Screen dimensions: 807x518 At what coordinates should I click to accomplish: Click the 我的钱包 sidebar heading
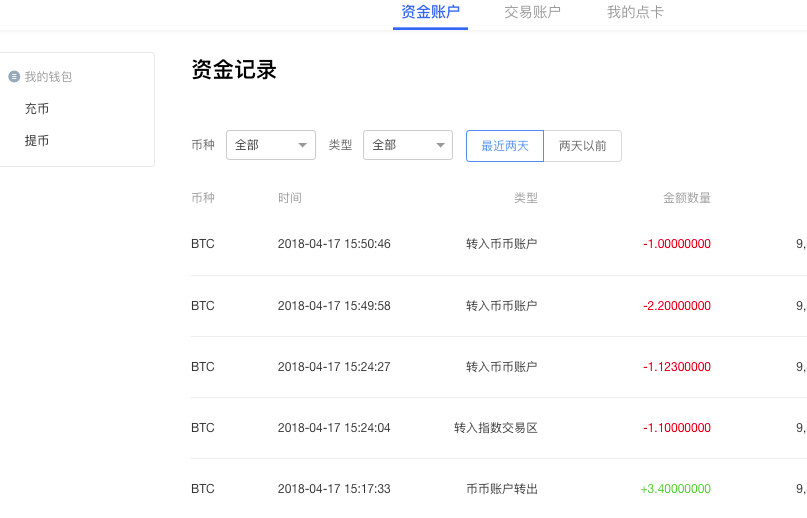(48, 77)
